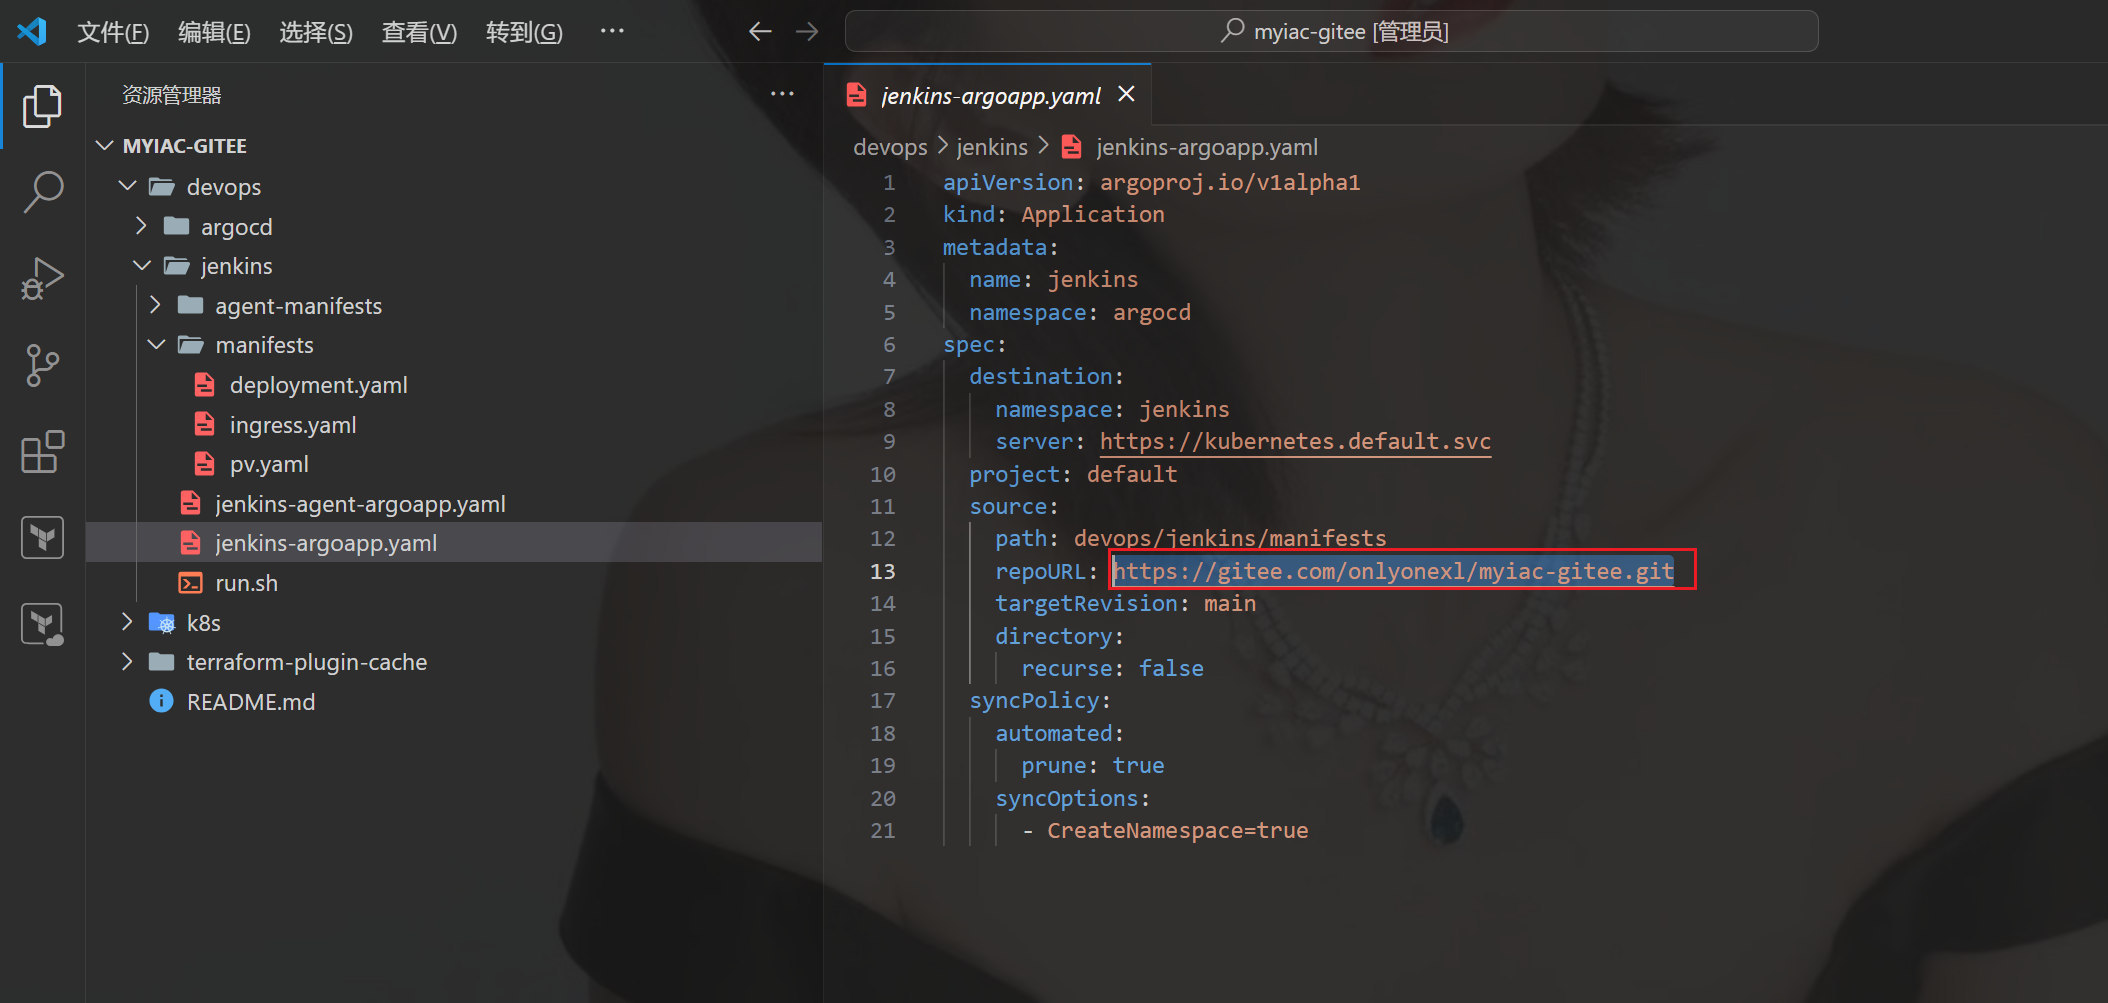The height and width of the screenshot is (1003, 2108).
Task: Expand the terraform-plugin-cache folder chevron
Action: 127,661
